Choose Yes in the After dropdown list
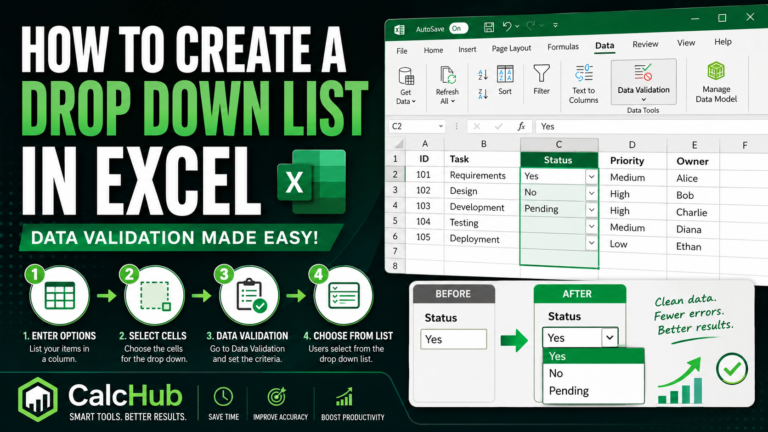Screen dimensions: 768x432 coord(594,356)
